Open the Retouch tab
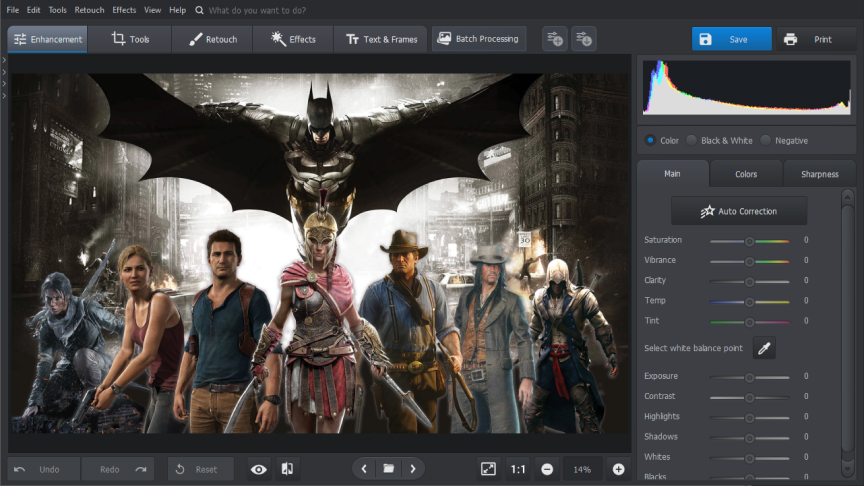 click(212, 39)
